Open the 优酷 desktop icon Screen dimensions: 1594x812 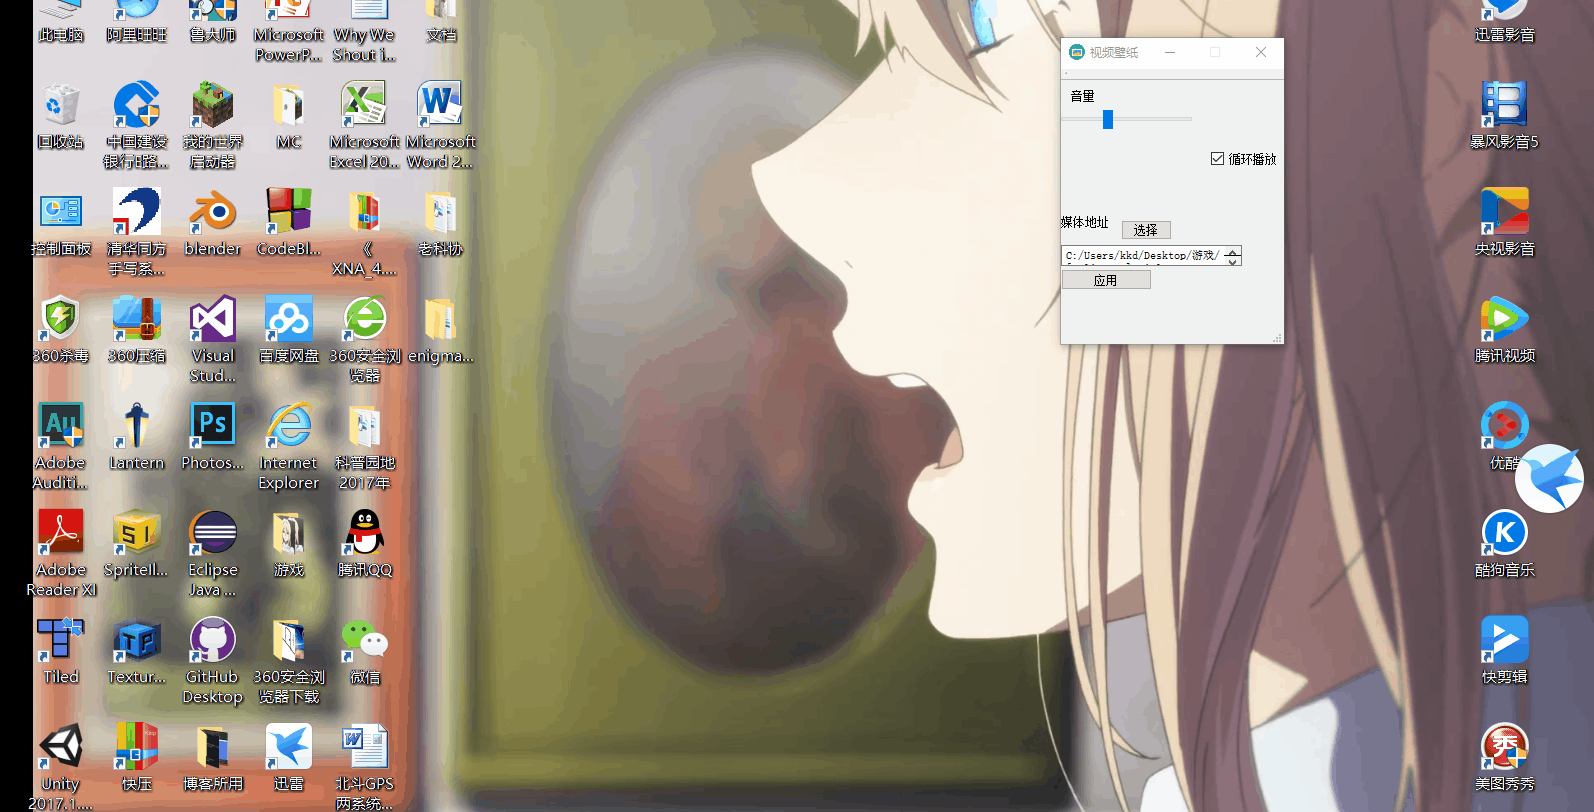(1505, 425)
